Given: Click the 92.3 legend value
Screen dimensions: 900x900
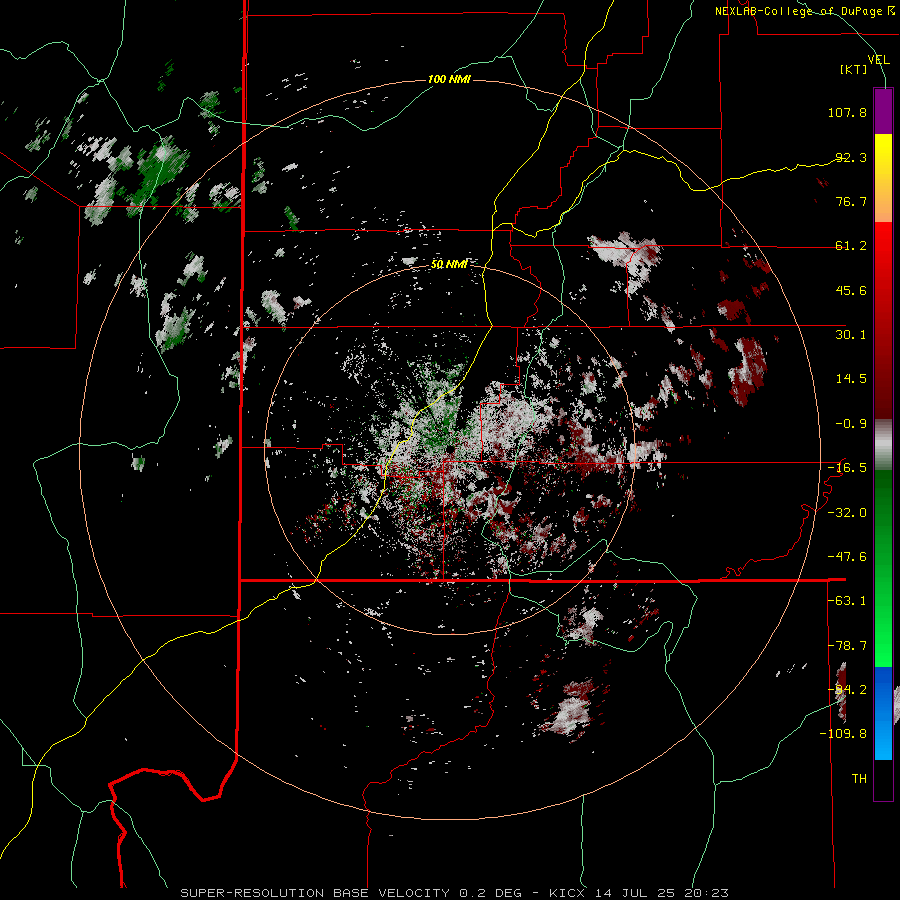Looking at the screenshot, I should click(x=851, y=157).
